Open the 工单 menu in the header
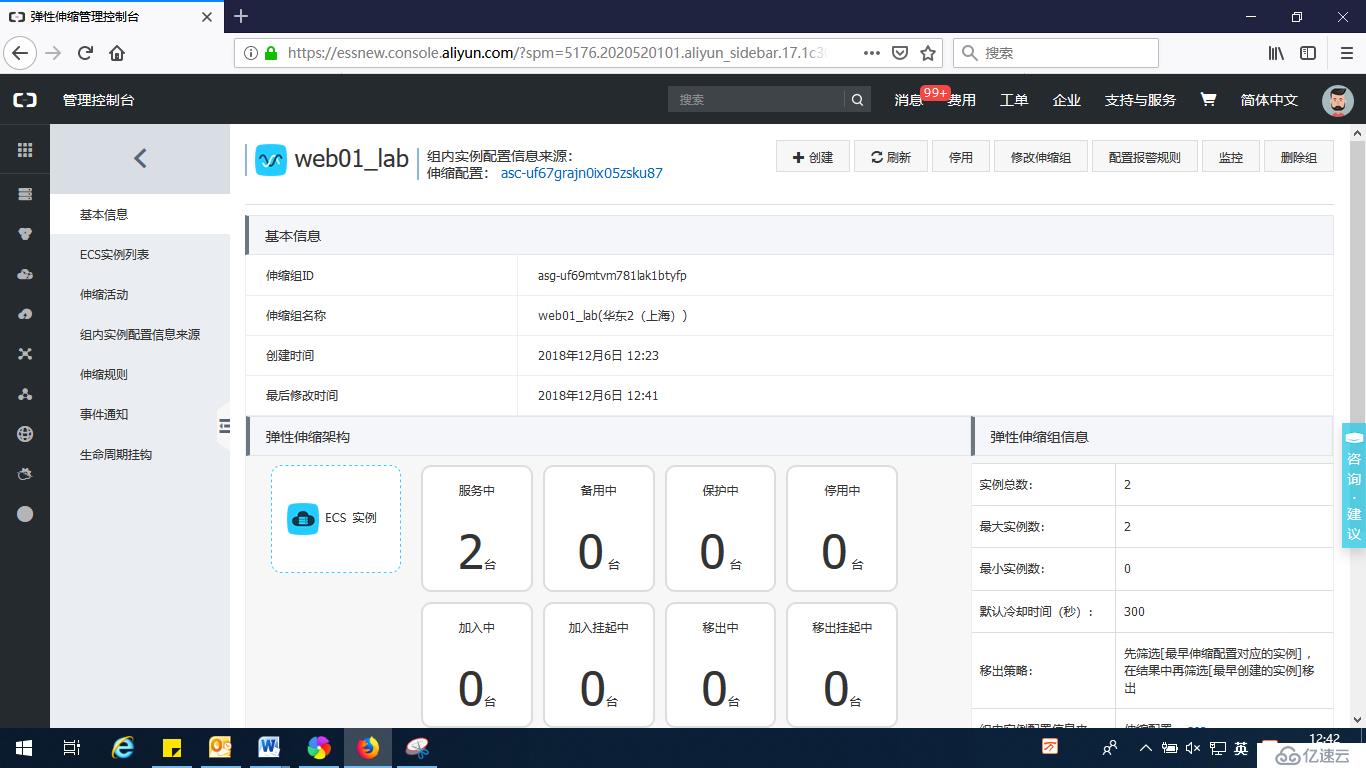1366x768 pixels. tap(1014, 100)
